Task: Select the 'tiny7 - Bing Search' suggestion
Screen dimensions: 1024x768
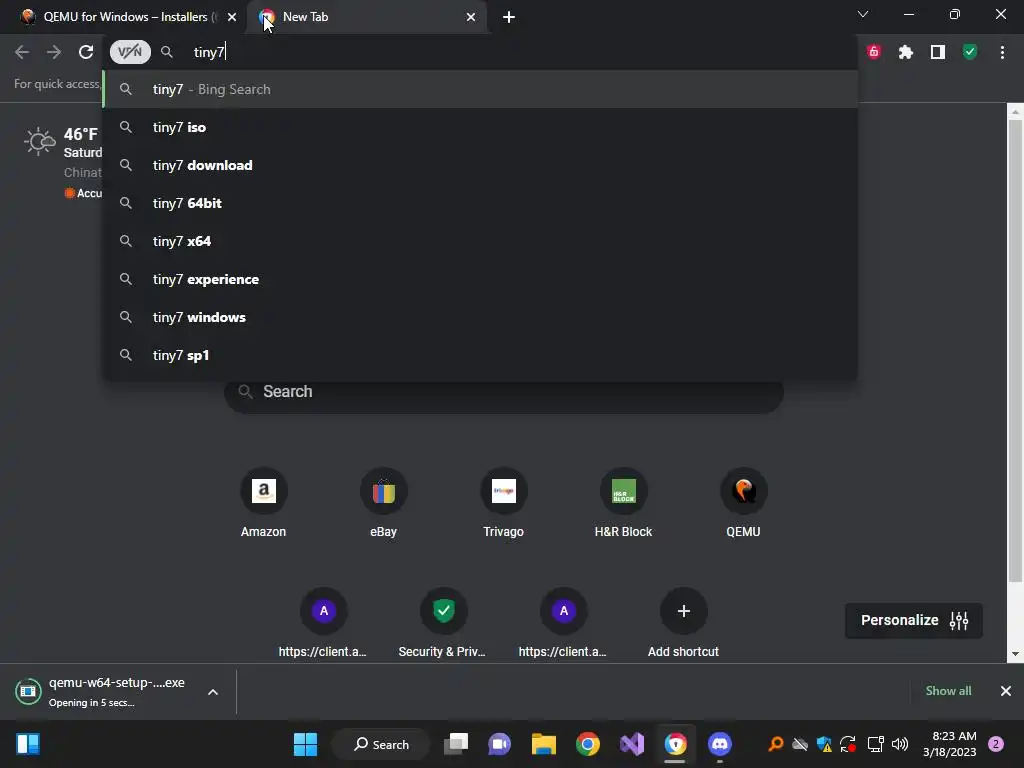Action: click(x=480, y=89)
